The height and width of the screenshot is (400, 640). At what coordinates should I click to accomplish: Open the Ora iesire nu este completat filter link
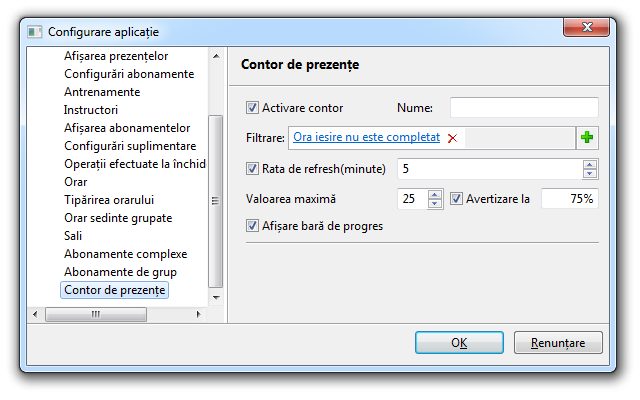(x=367, y=137)
